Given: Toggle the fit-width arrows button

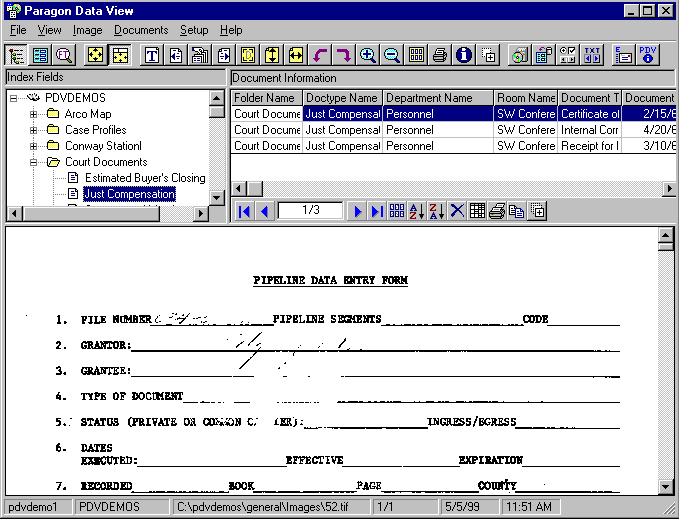Looking at the screenshot, I should pyautogui.click(x=296, y=55).
